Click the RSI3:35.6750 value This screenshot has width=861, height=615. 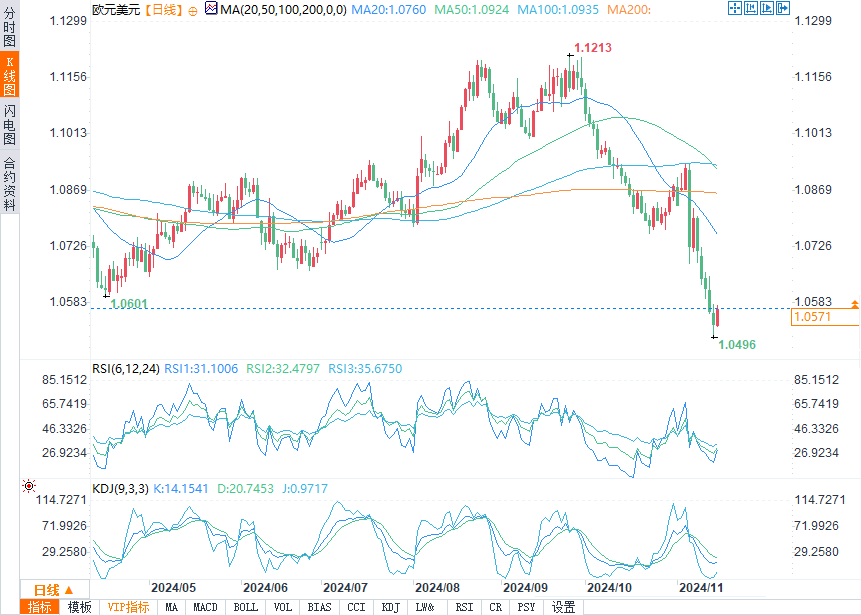365,368
